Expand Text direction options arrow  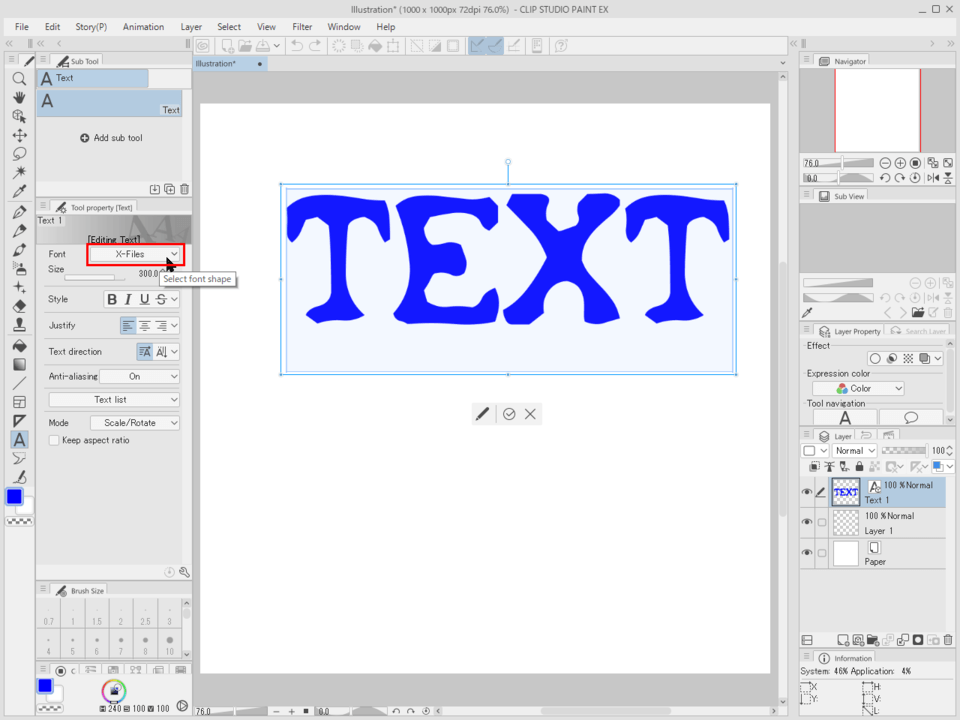174,352
